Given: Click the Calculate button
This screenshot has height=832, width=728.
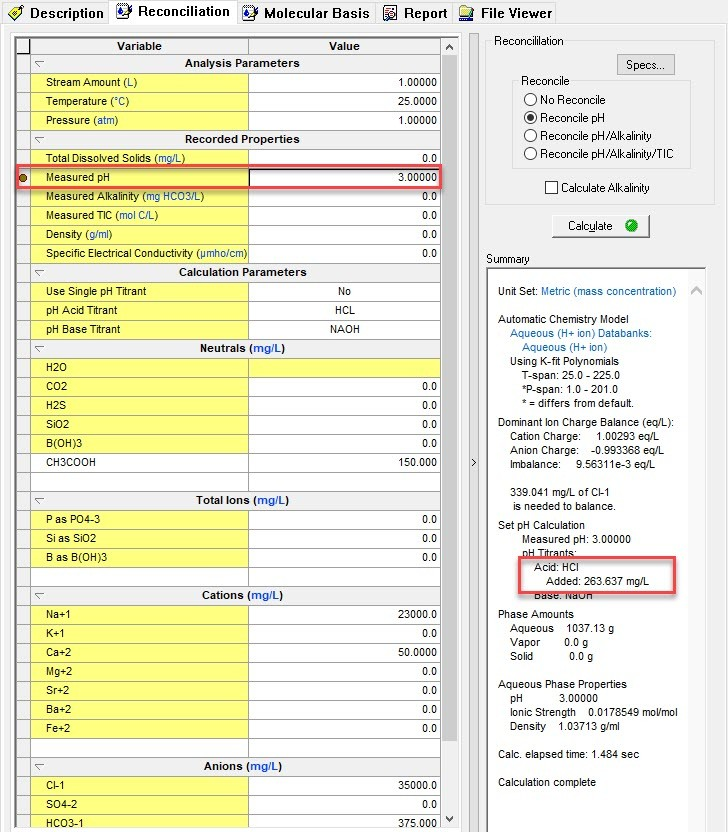Looking at the screenshot, I should [600, 226].
